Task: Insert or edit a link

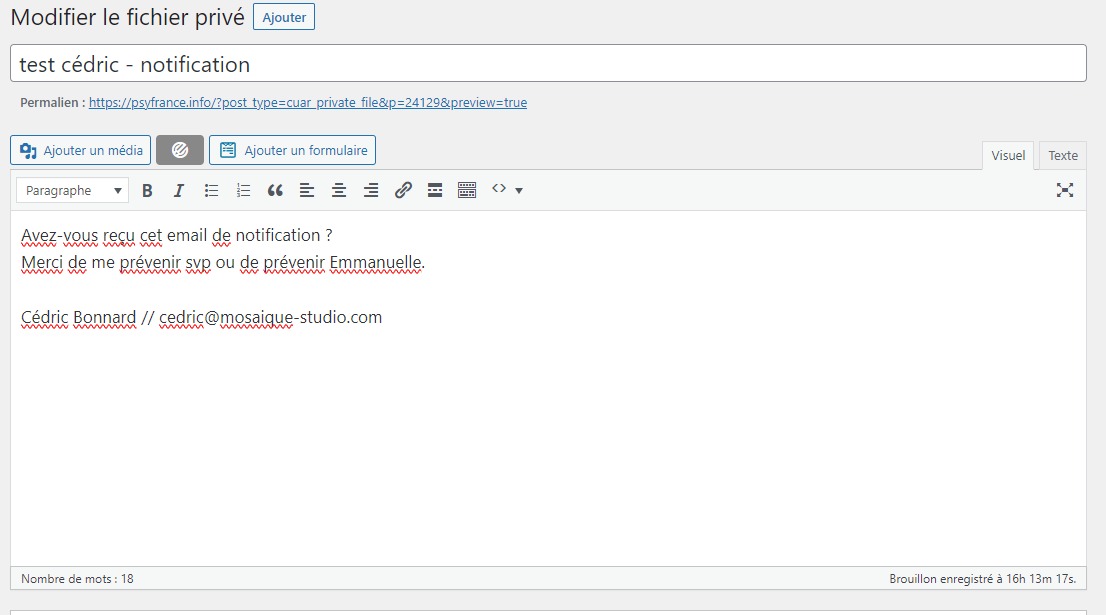Action: 403,190
